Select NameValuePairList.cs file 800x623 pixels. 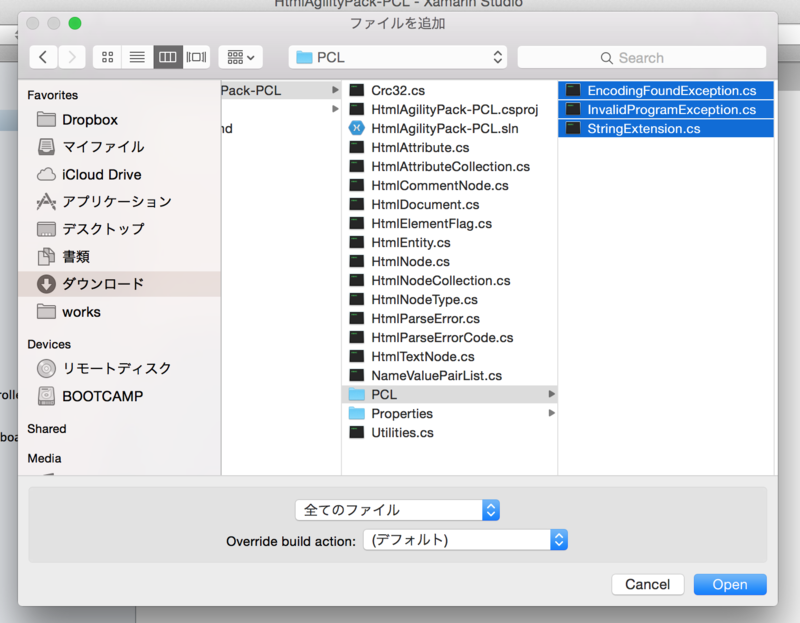449,376
